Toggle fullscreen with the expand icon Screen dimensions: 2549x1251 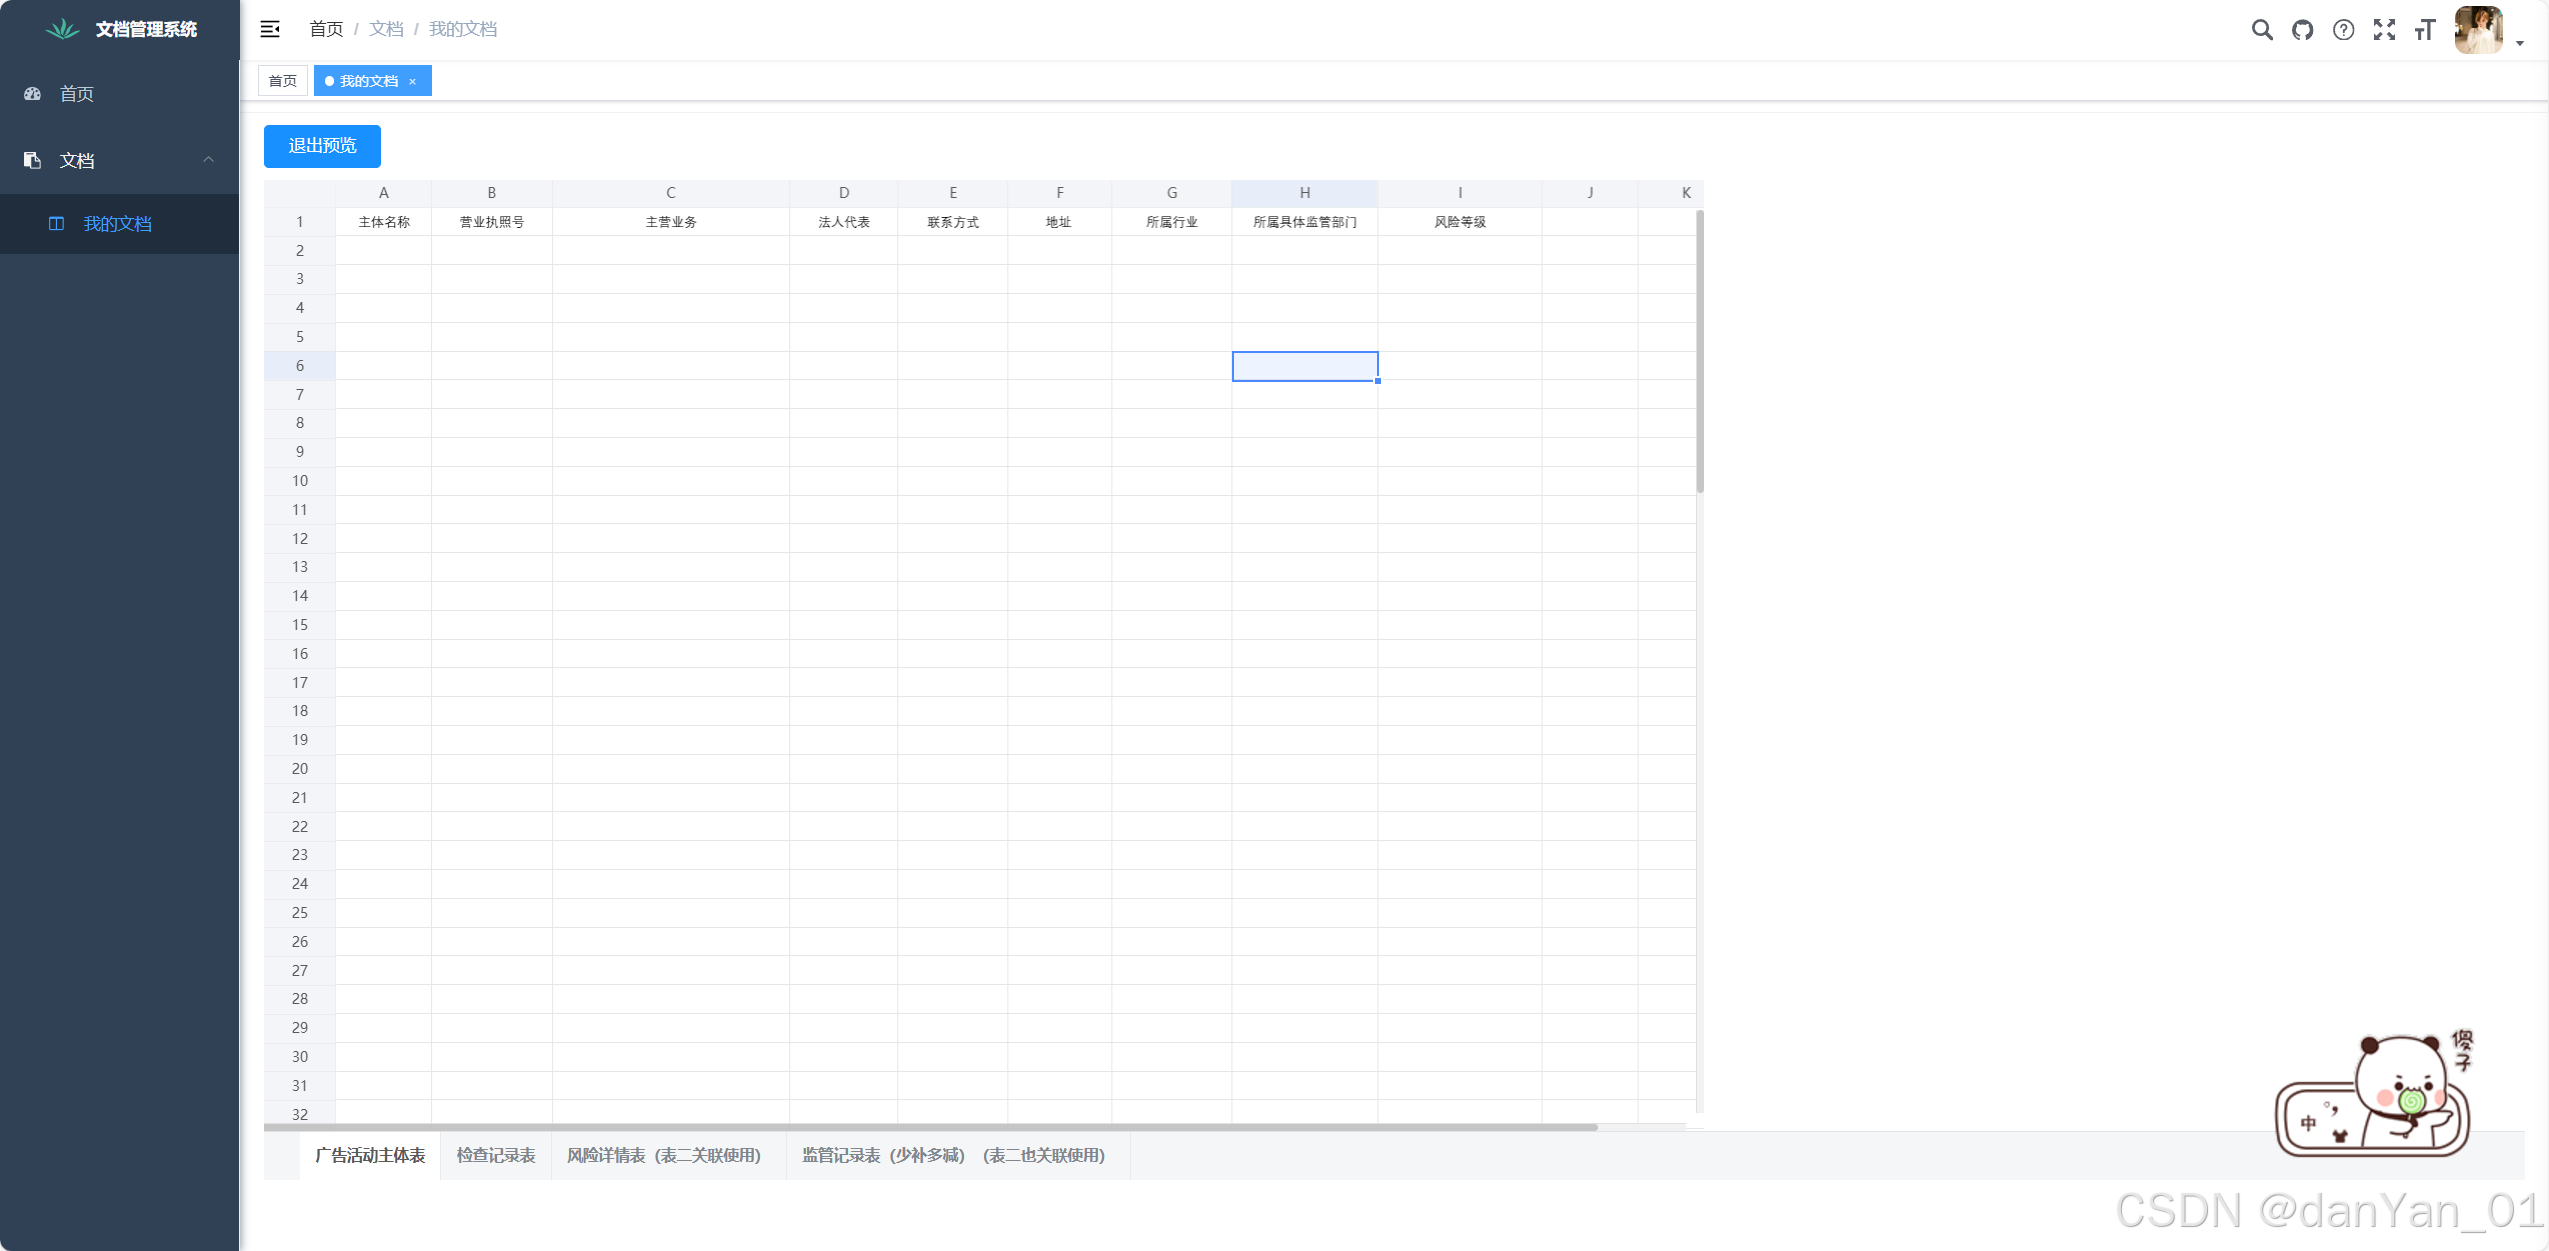click(x=2384, y=30)
